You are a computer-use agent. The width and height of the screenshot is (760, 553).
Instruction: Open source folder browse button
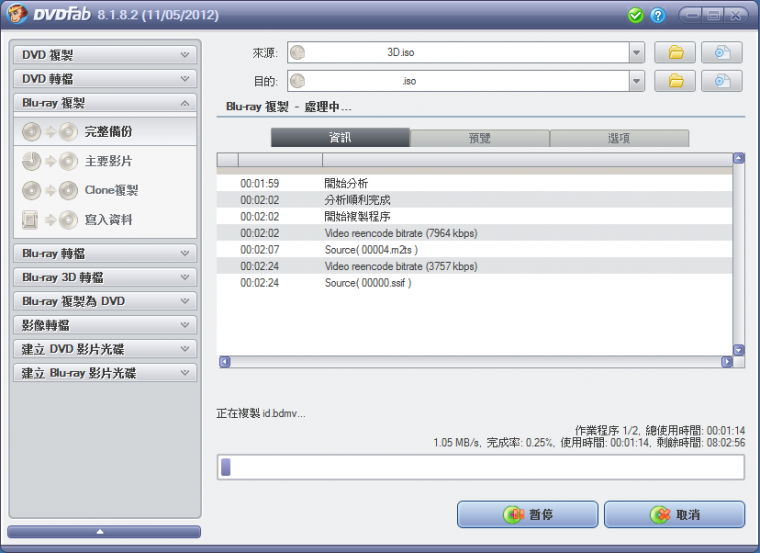point(675,52)
